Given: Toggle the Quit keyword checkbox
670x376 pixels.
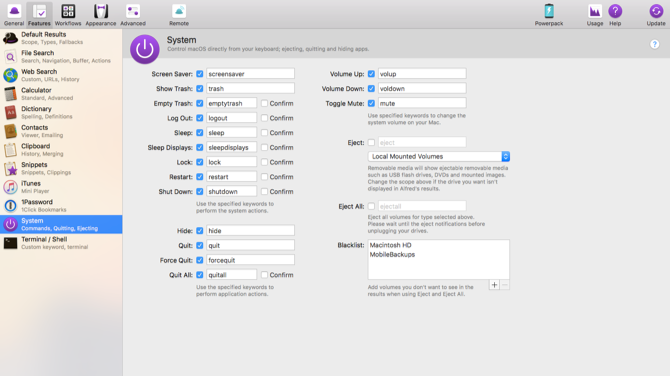Looking at the screenshot, I should tap(200, 245).
